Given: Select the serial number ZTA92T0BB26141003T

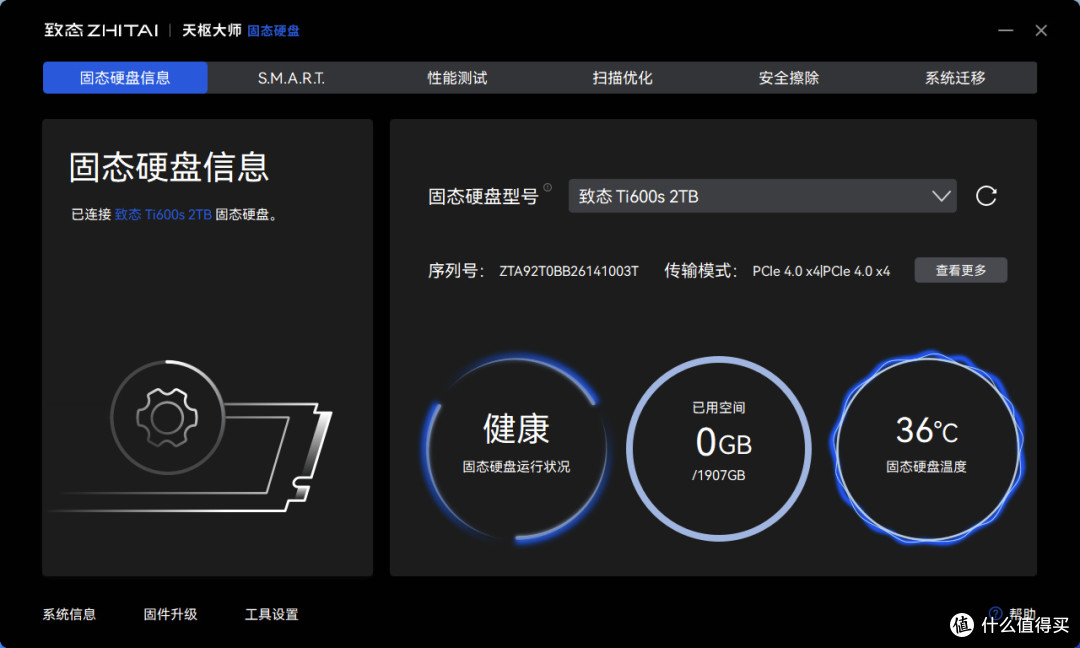Looking at the screenshot, I should click(x=569, y=271).
